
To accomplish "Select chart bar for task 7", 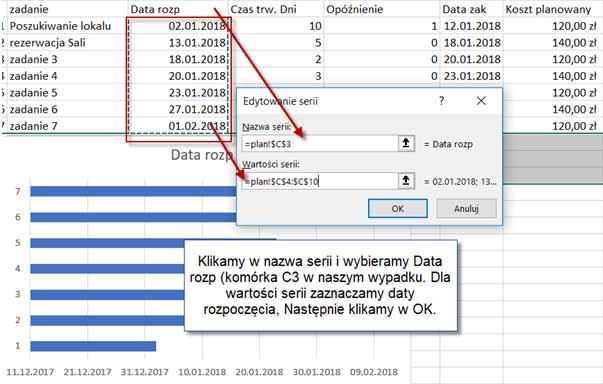I will [133, 191].
